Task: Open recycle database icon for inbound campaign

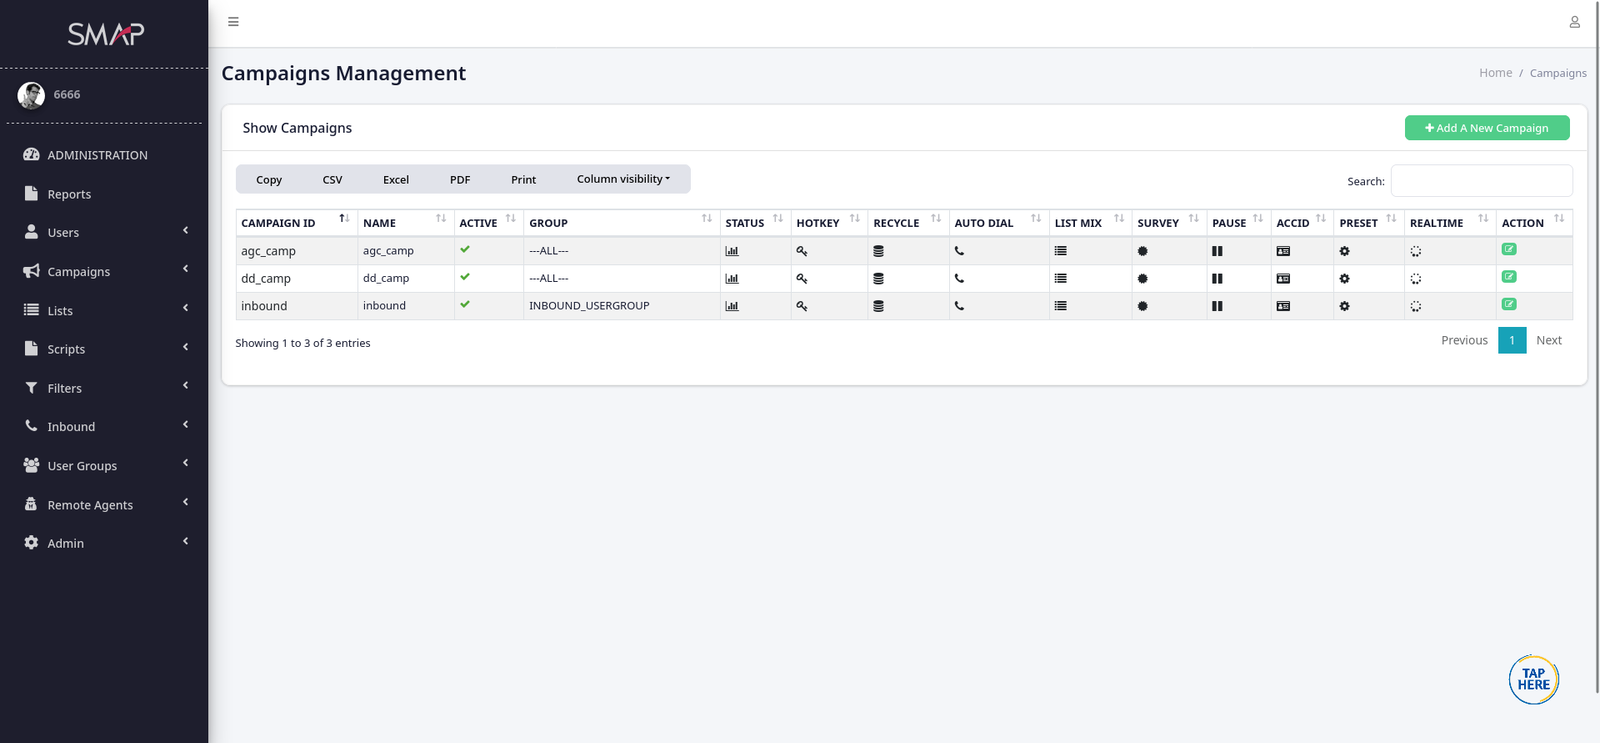Action: (x=878, y=306)
